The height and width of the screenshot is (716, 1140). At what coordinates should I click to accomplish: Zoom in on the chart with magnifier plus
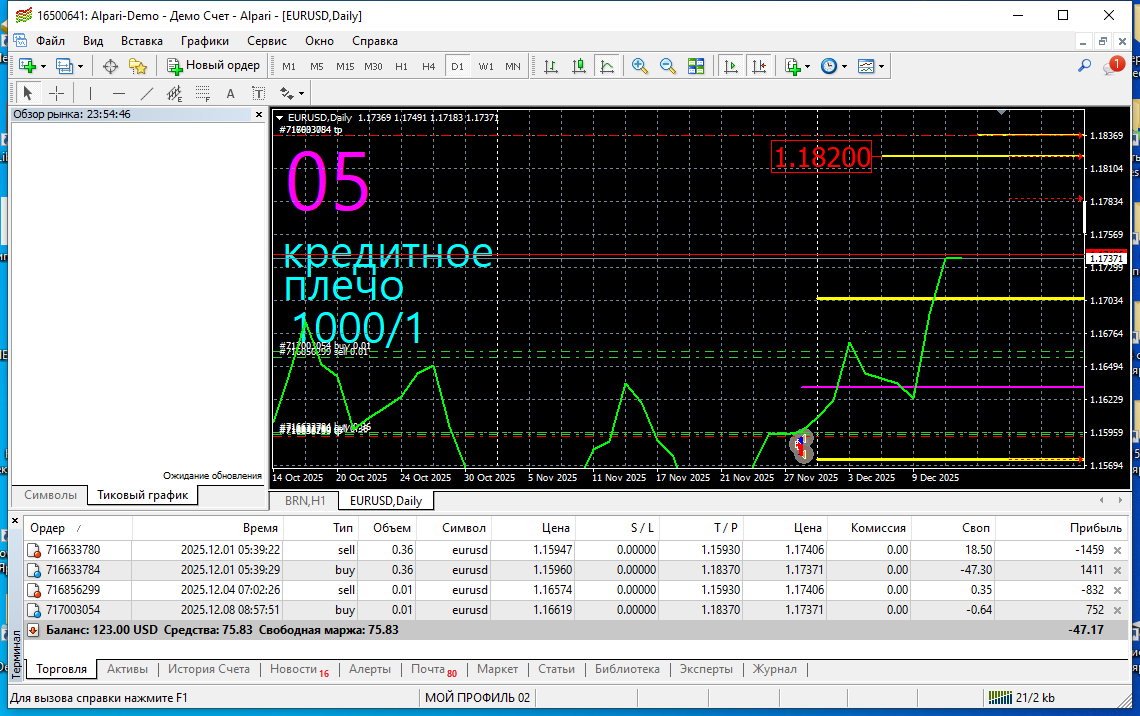coord(640,67)
